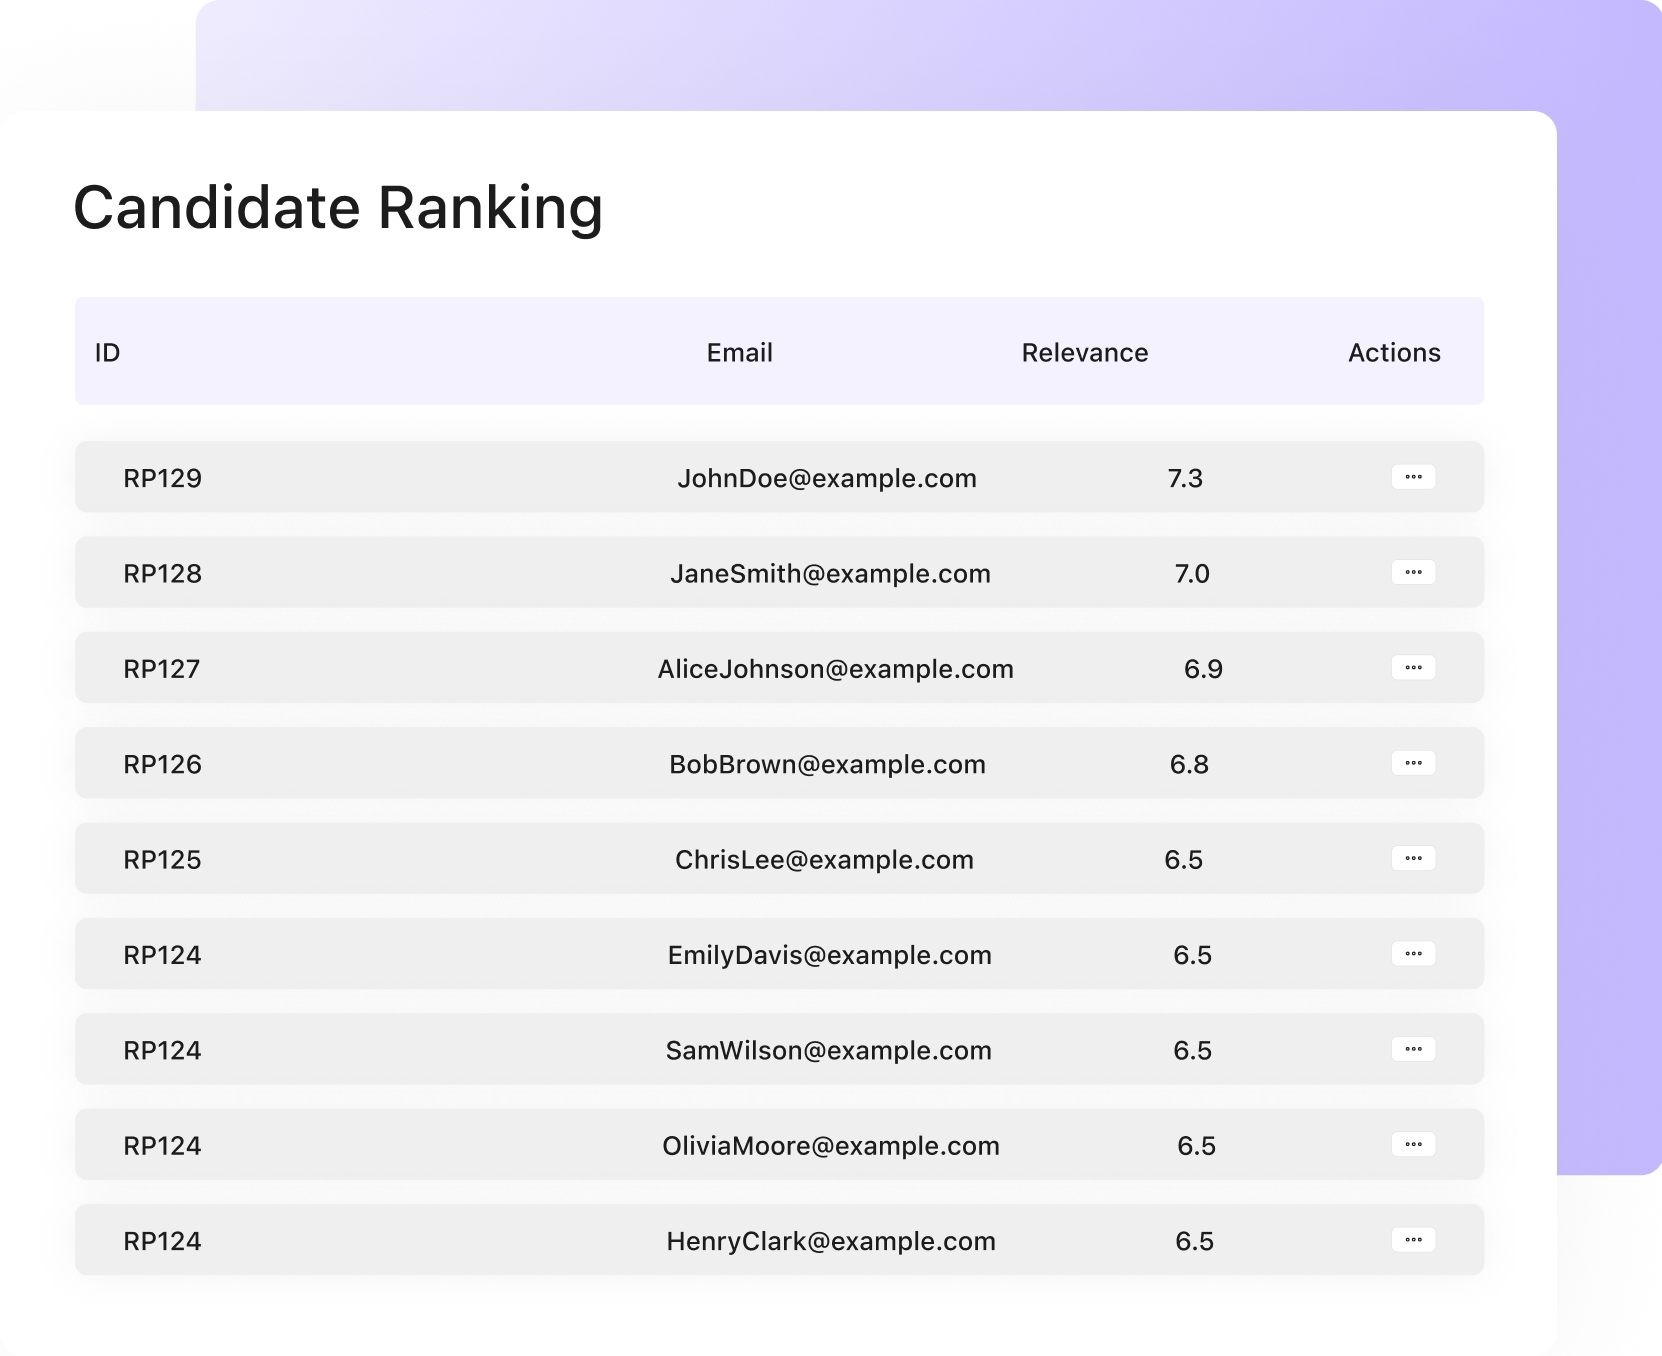The image size is (1662, 1356).
Task: Show more options for SamWilson@example.com
Action: pos(1413,1049)
